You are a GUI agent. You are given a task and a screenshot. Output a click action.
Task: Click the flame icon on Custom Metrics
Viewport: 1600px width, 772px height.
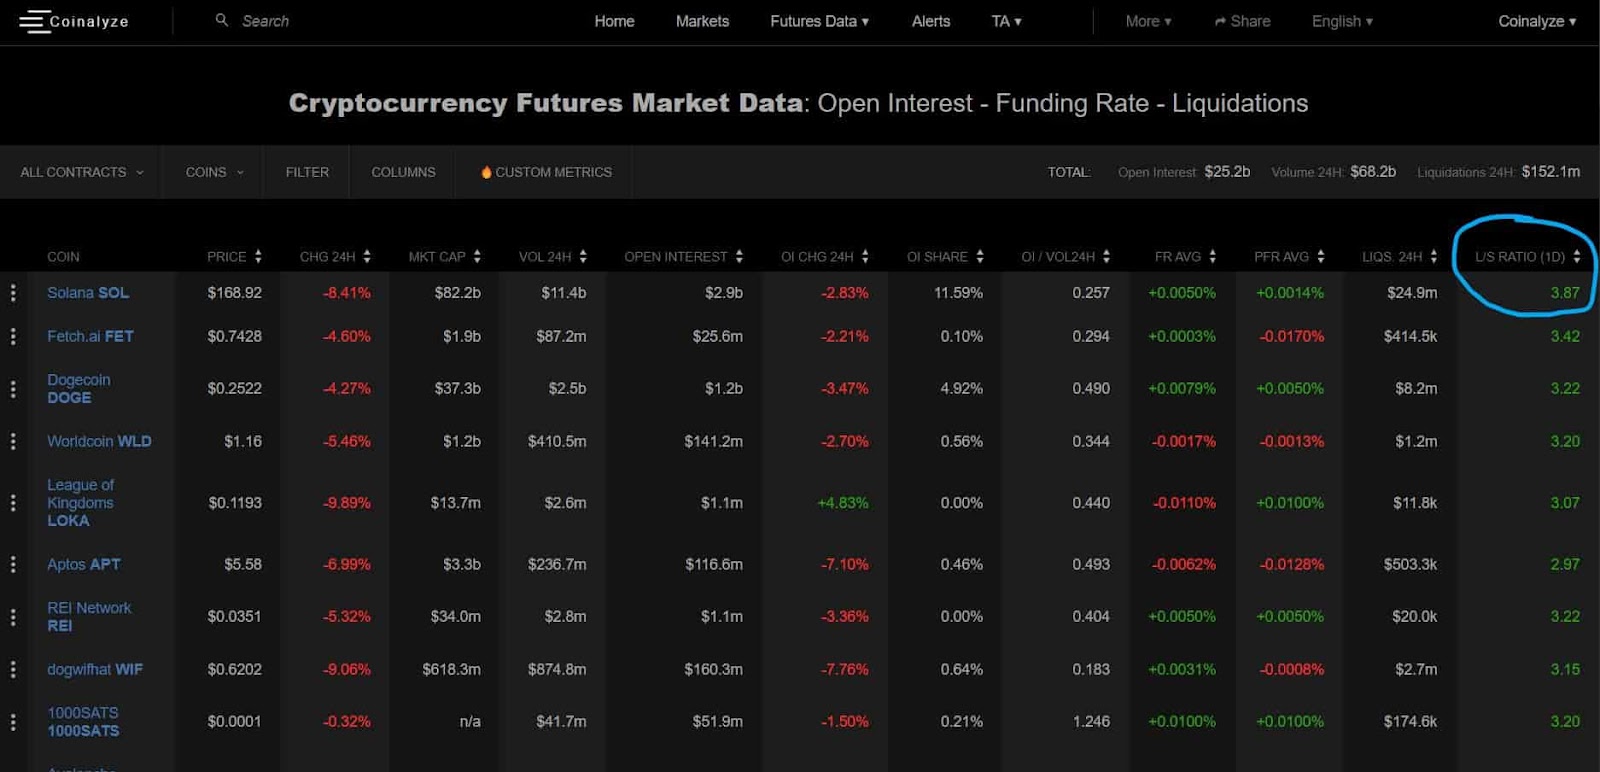point(486,172)
